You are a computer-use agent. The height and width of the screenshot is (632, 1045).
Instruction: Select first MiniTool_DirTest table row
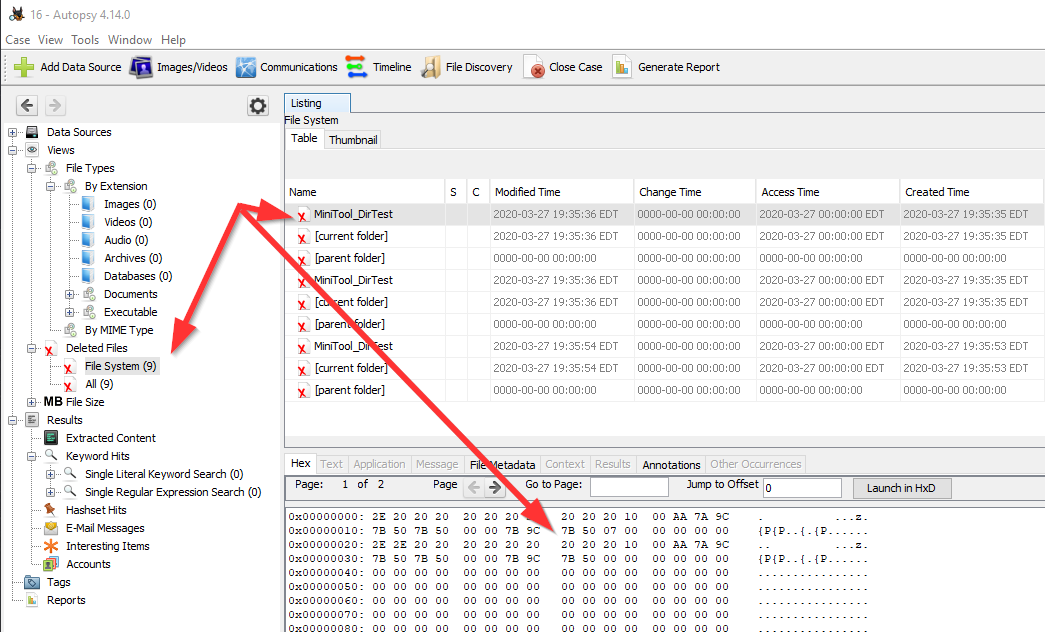(x=665, y=214)
